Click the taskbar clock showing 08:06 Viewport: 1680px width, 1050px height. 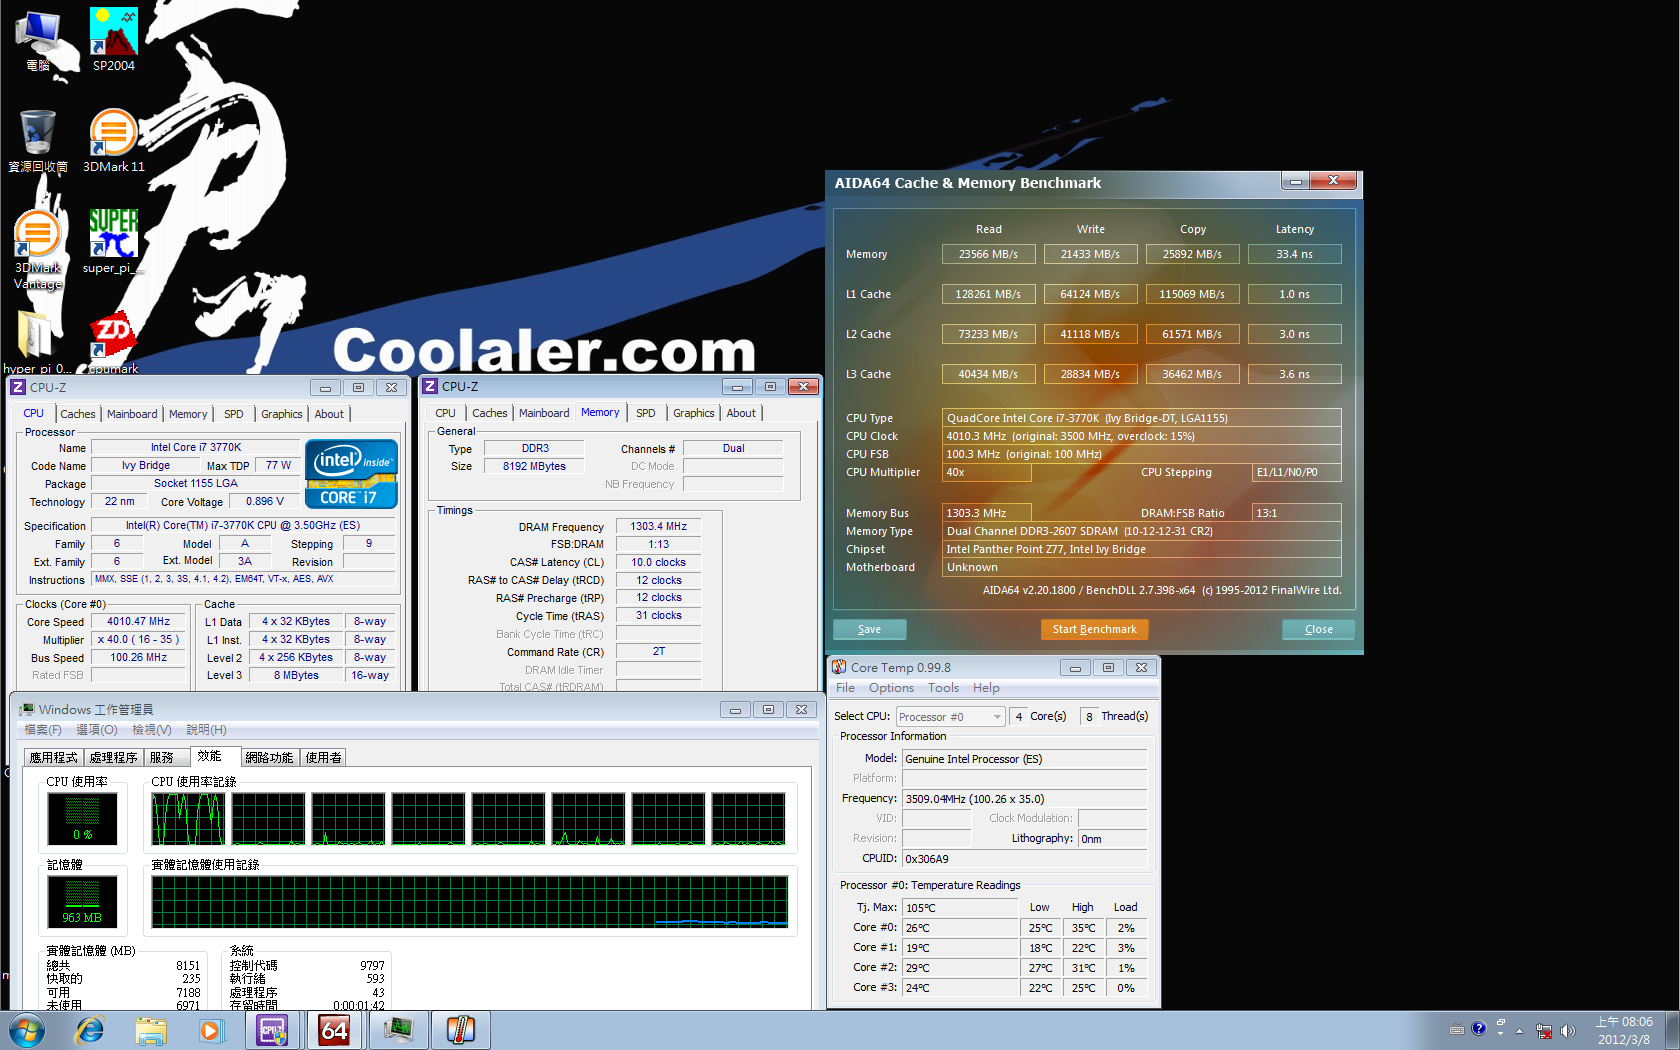pos(1624,1030)
